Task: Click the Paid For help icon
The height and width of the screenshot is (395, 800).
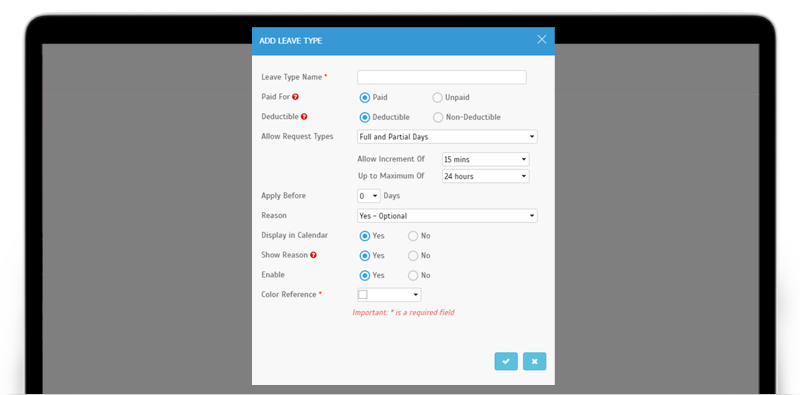Action: click(295, 97)
